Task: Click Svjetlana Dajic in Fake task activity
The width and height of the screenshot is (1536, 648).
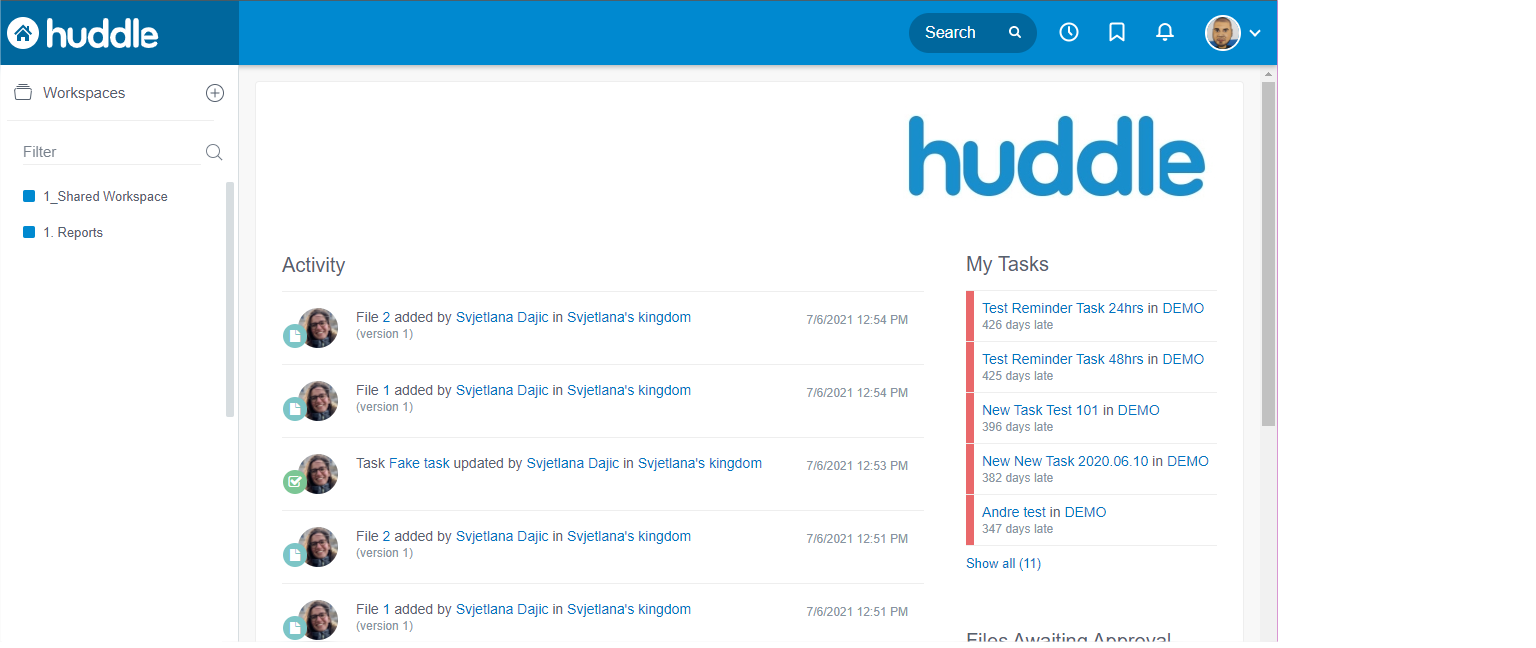Action: tap(573, 463)
